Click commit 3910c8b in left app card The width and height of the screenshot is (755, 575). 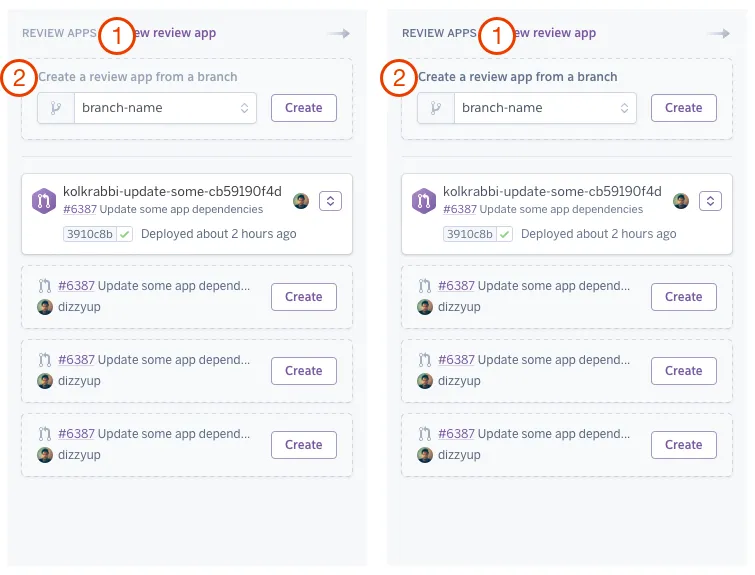click(x=90, y=234)
